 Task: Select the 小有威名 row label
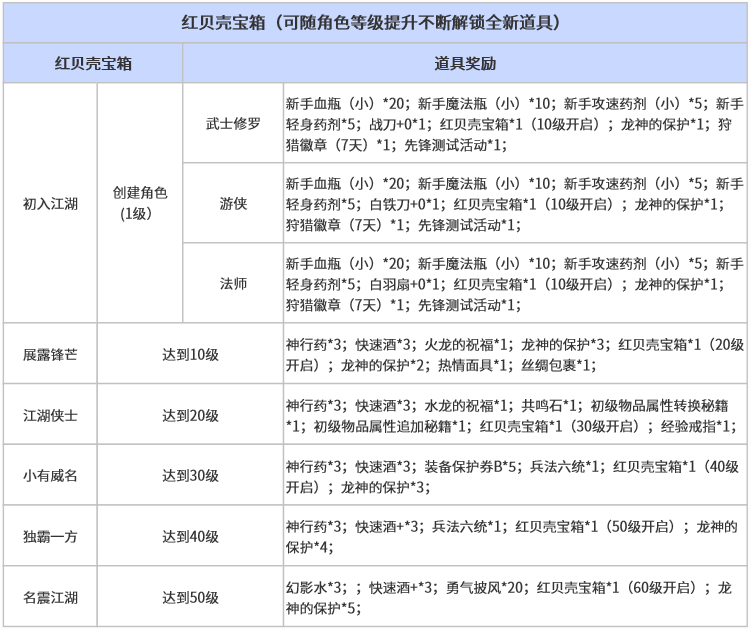pos(50,476)
